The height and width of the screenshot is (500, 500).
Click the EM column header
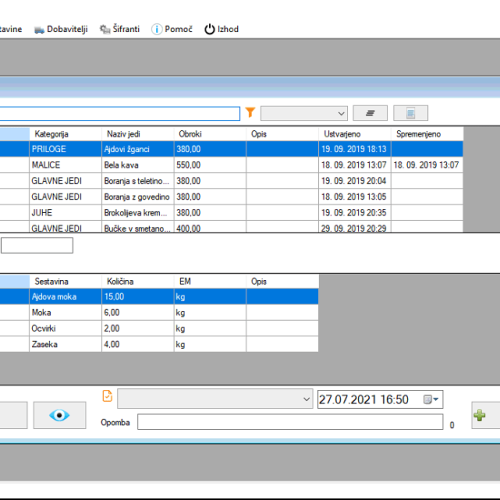pos(210,282)
